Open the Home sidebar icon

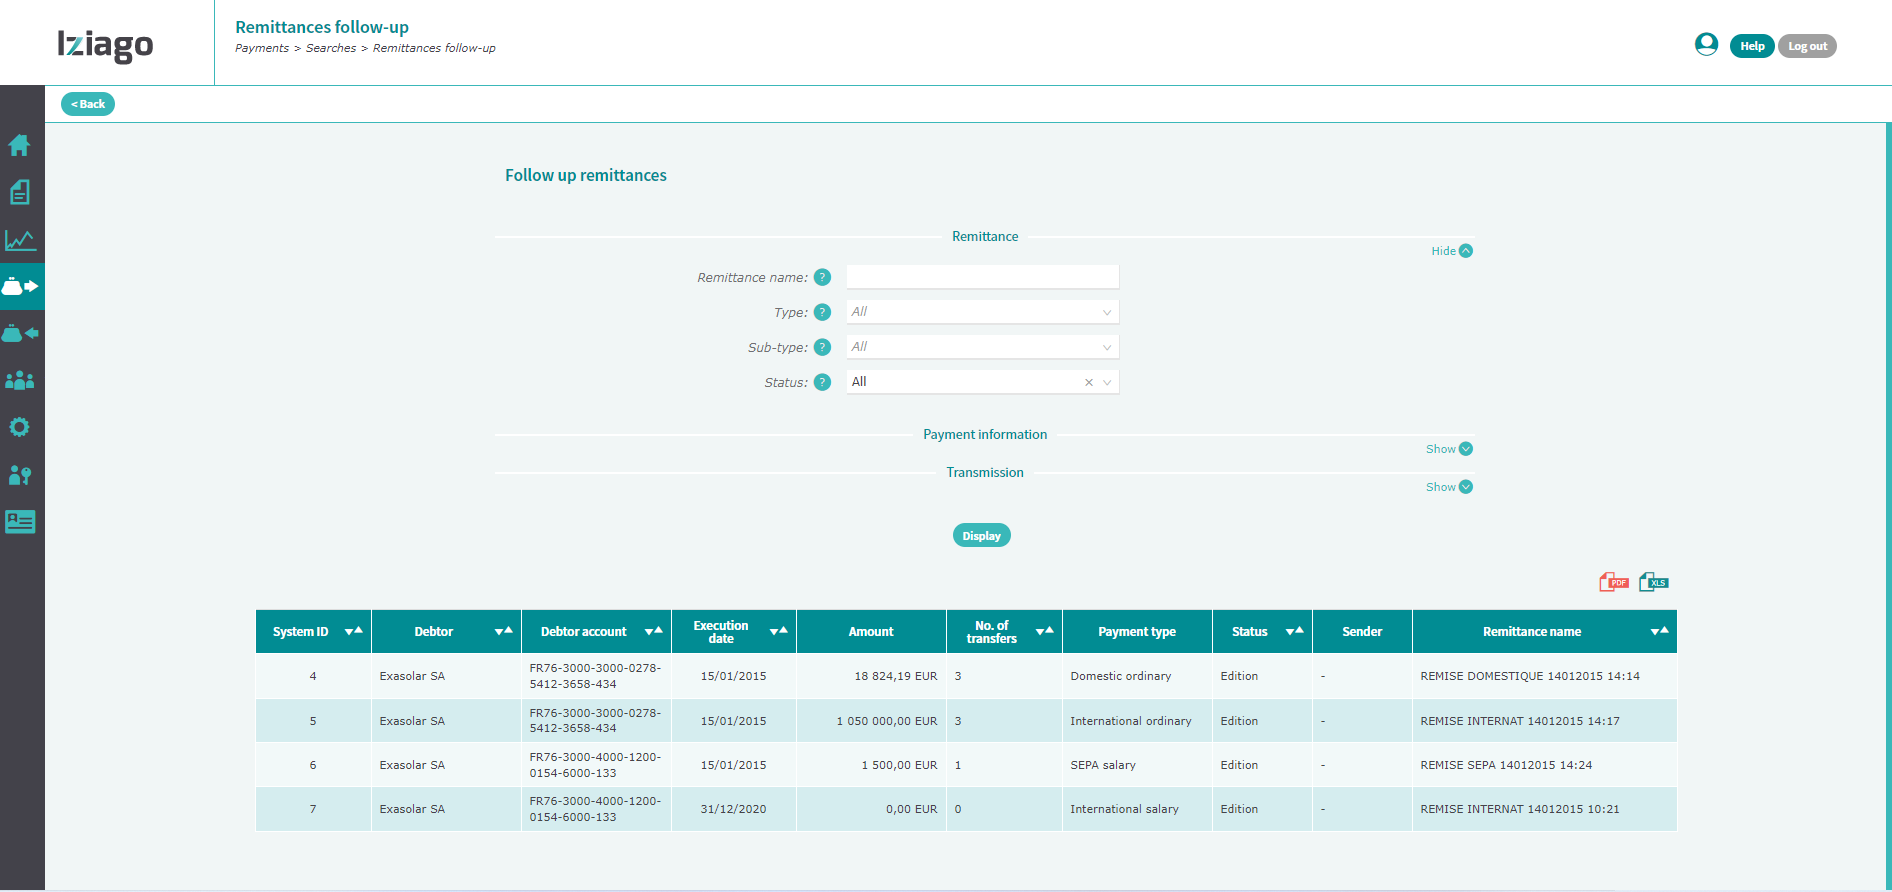pos(19,145)
